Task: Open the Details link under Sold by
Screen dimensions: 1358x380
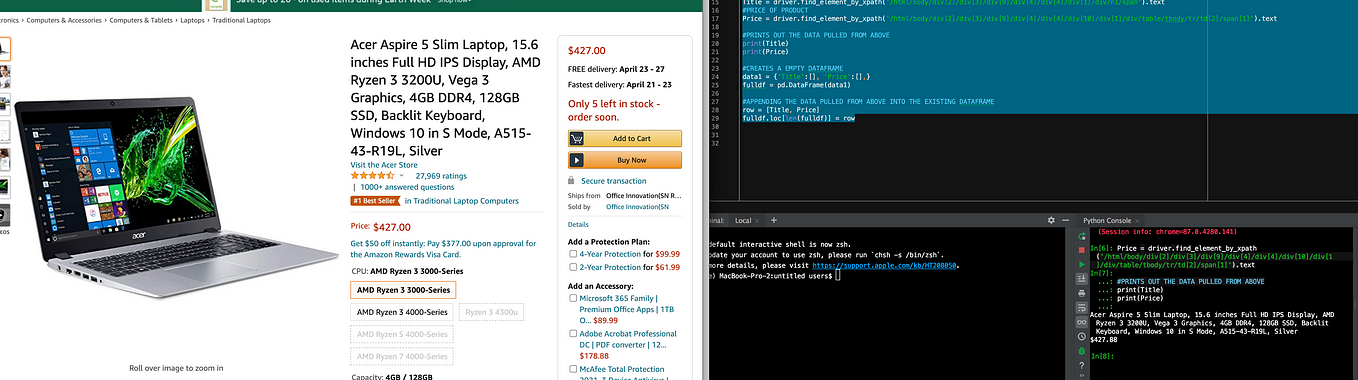Action: point(578,225)
